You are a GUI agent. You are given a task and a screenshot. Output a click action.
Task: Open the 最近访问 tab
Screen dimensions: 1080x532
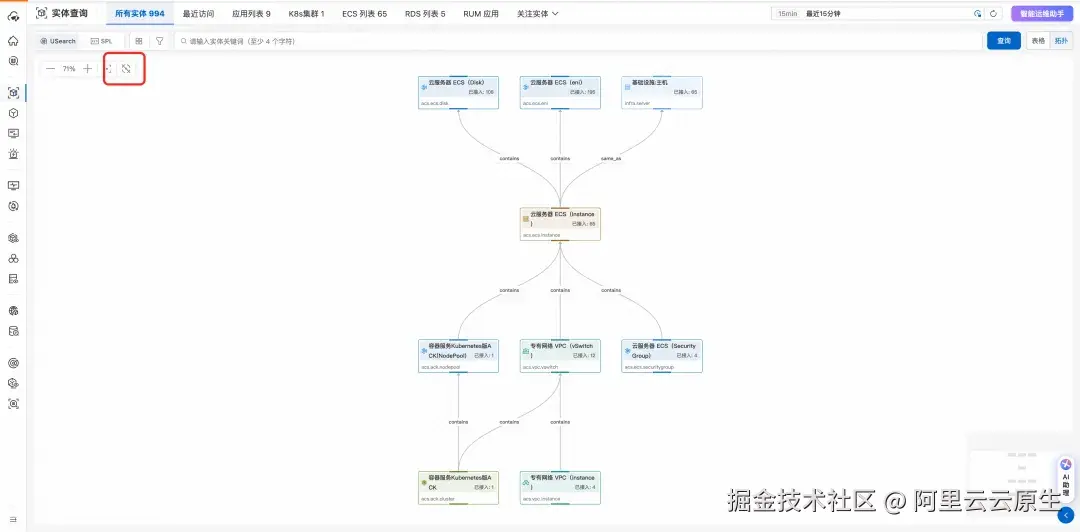pyautogui.click(x=198, y=13)
